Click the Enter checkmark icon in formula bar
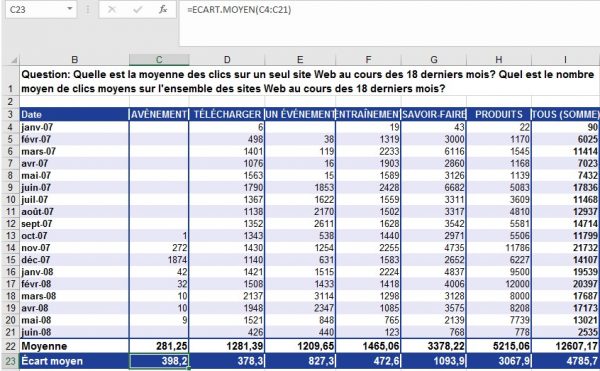Image resolution: width=600 pixels, height=371 pixels. pos(138,9)
